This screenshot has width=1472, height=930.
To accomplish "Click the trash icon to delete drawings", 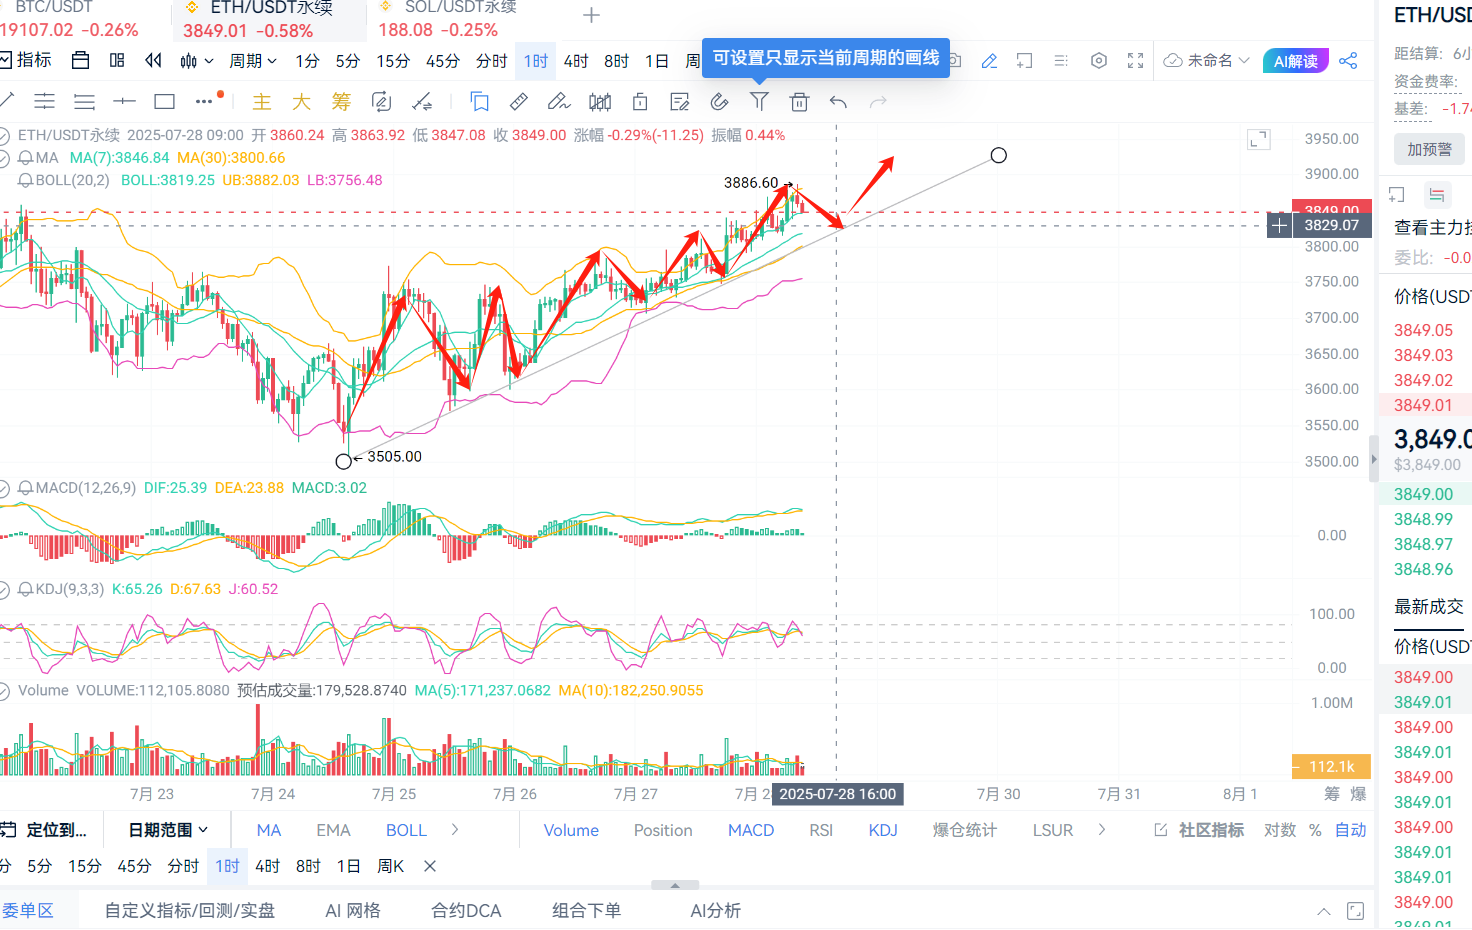I will [799, 102].
